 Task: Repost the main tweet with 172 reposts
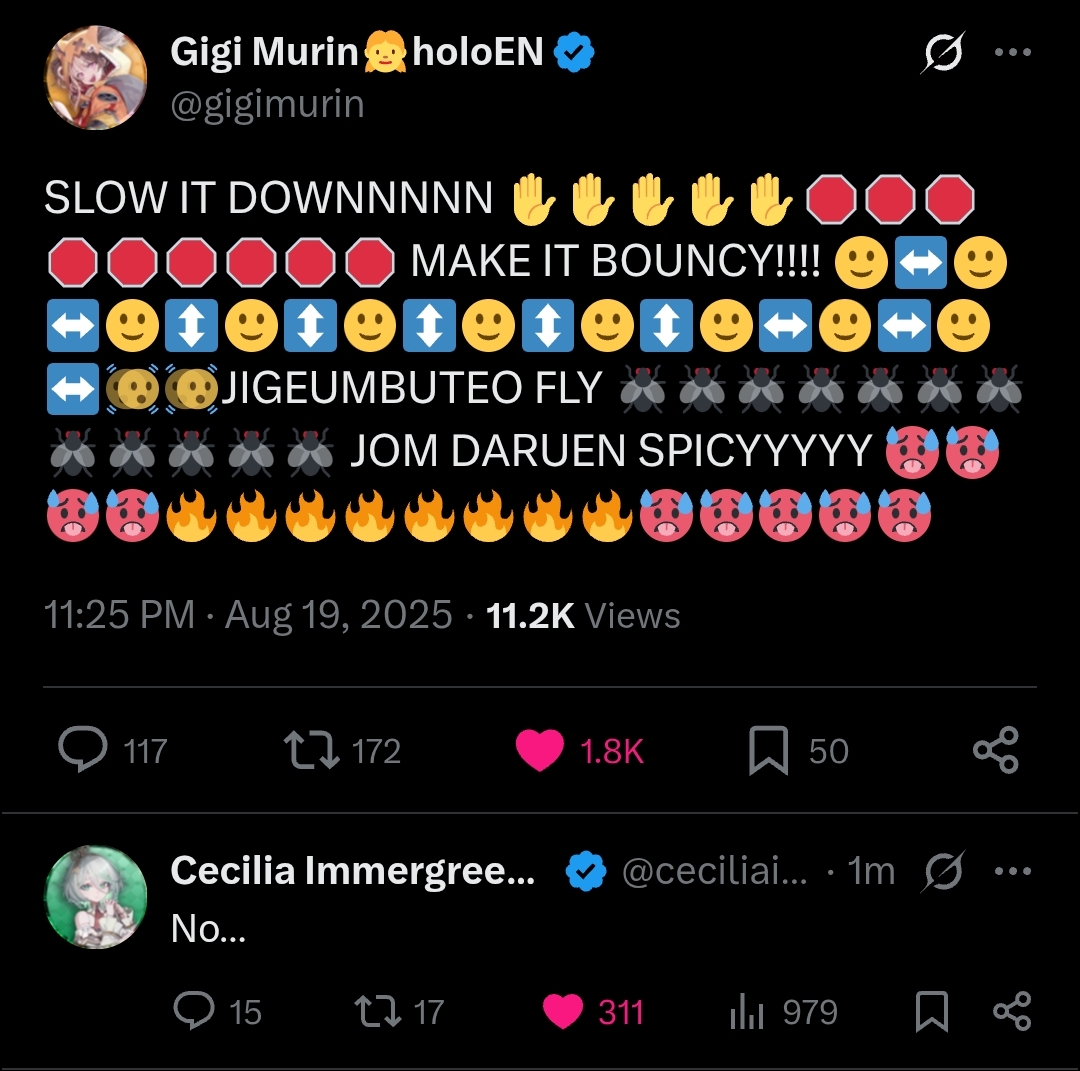(311, 751)
